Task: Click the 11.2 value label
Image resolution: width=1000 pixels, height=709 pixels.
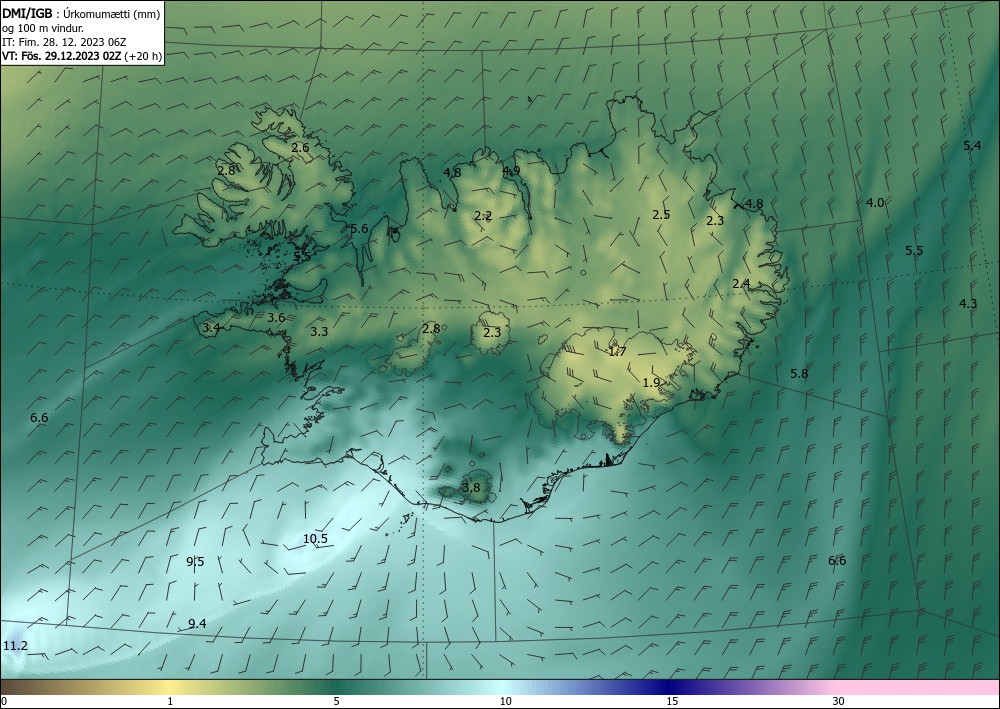Action: 15,646
